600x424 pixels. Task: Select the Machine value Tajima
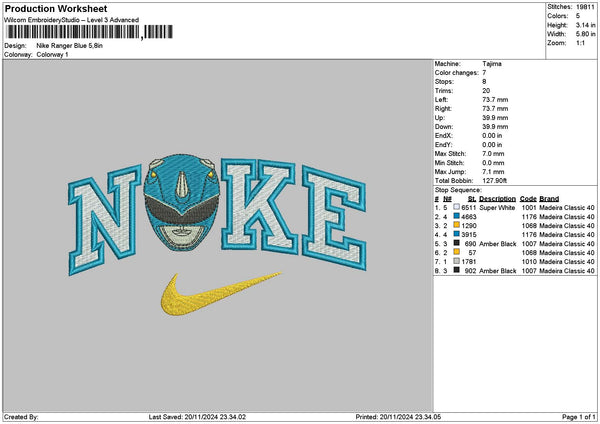coord(492,64)
